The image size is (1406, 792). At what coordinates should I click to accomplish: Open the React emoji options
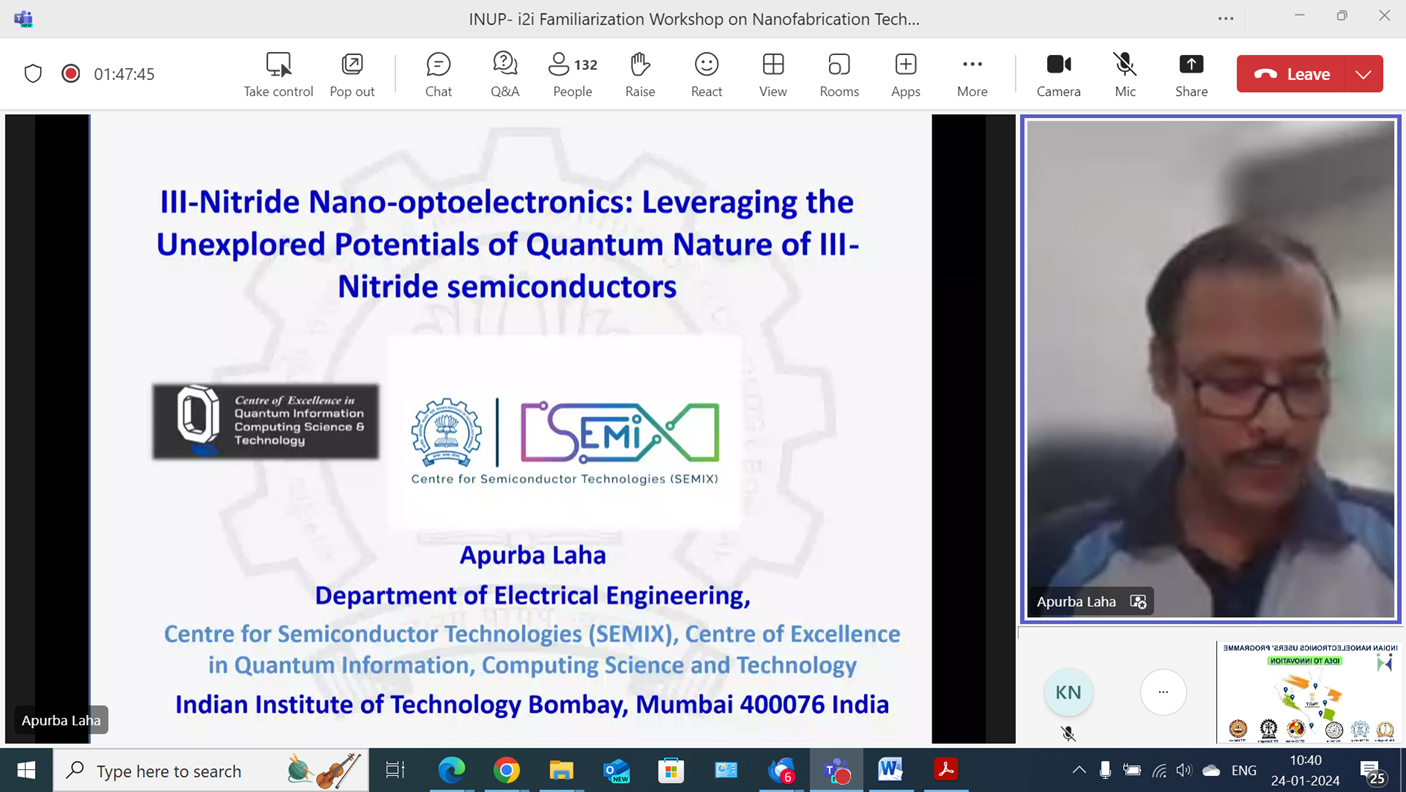pyautogui.click(x=706, y=75)
